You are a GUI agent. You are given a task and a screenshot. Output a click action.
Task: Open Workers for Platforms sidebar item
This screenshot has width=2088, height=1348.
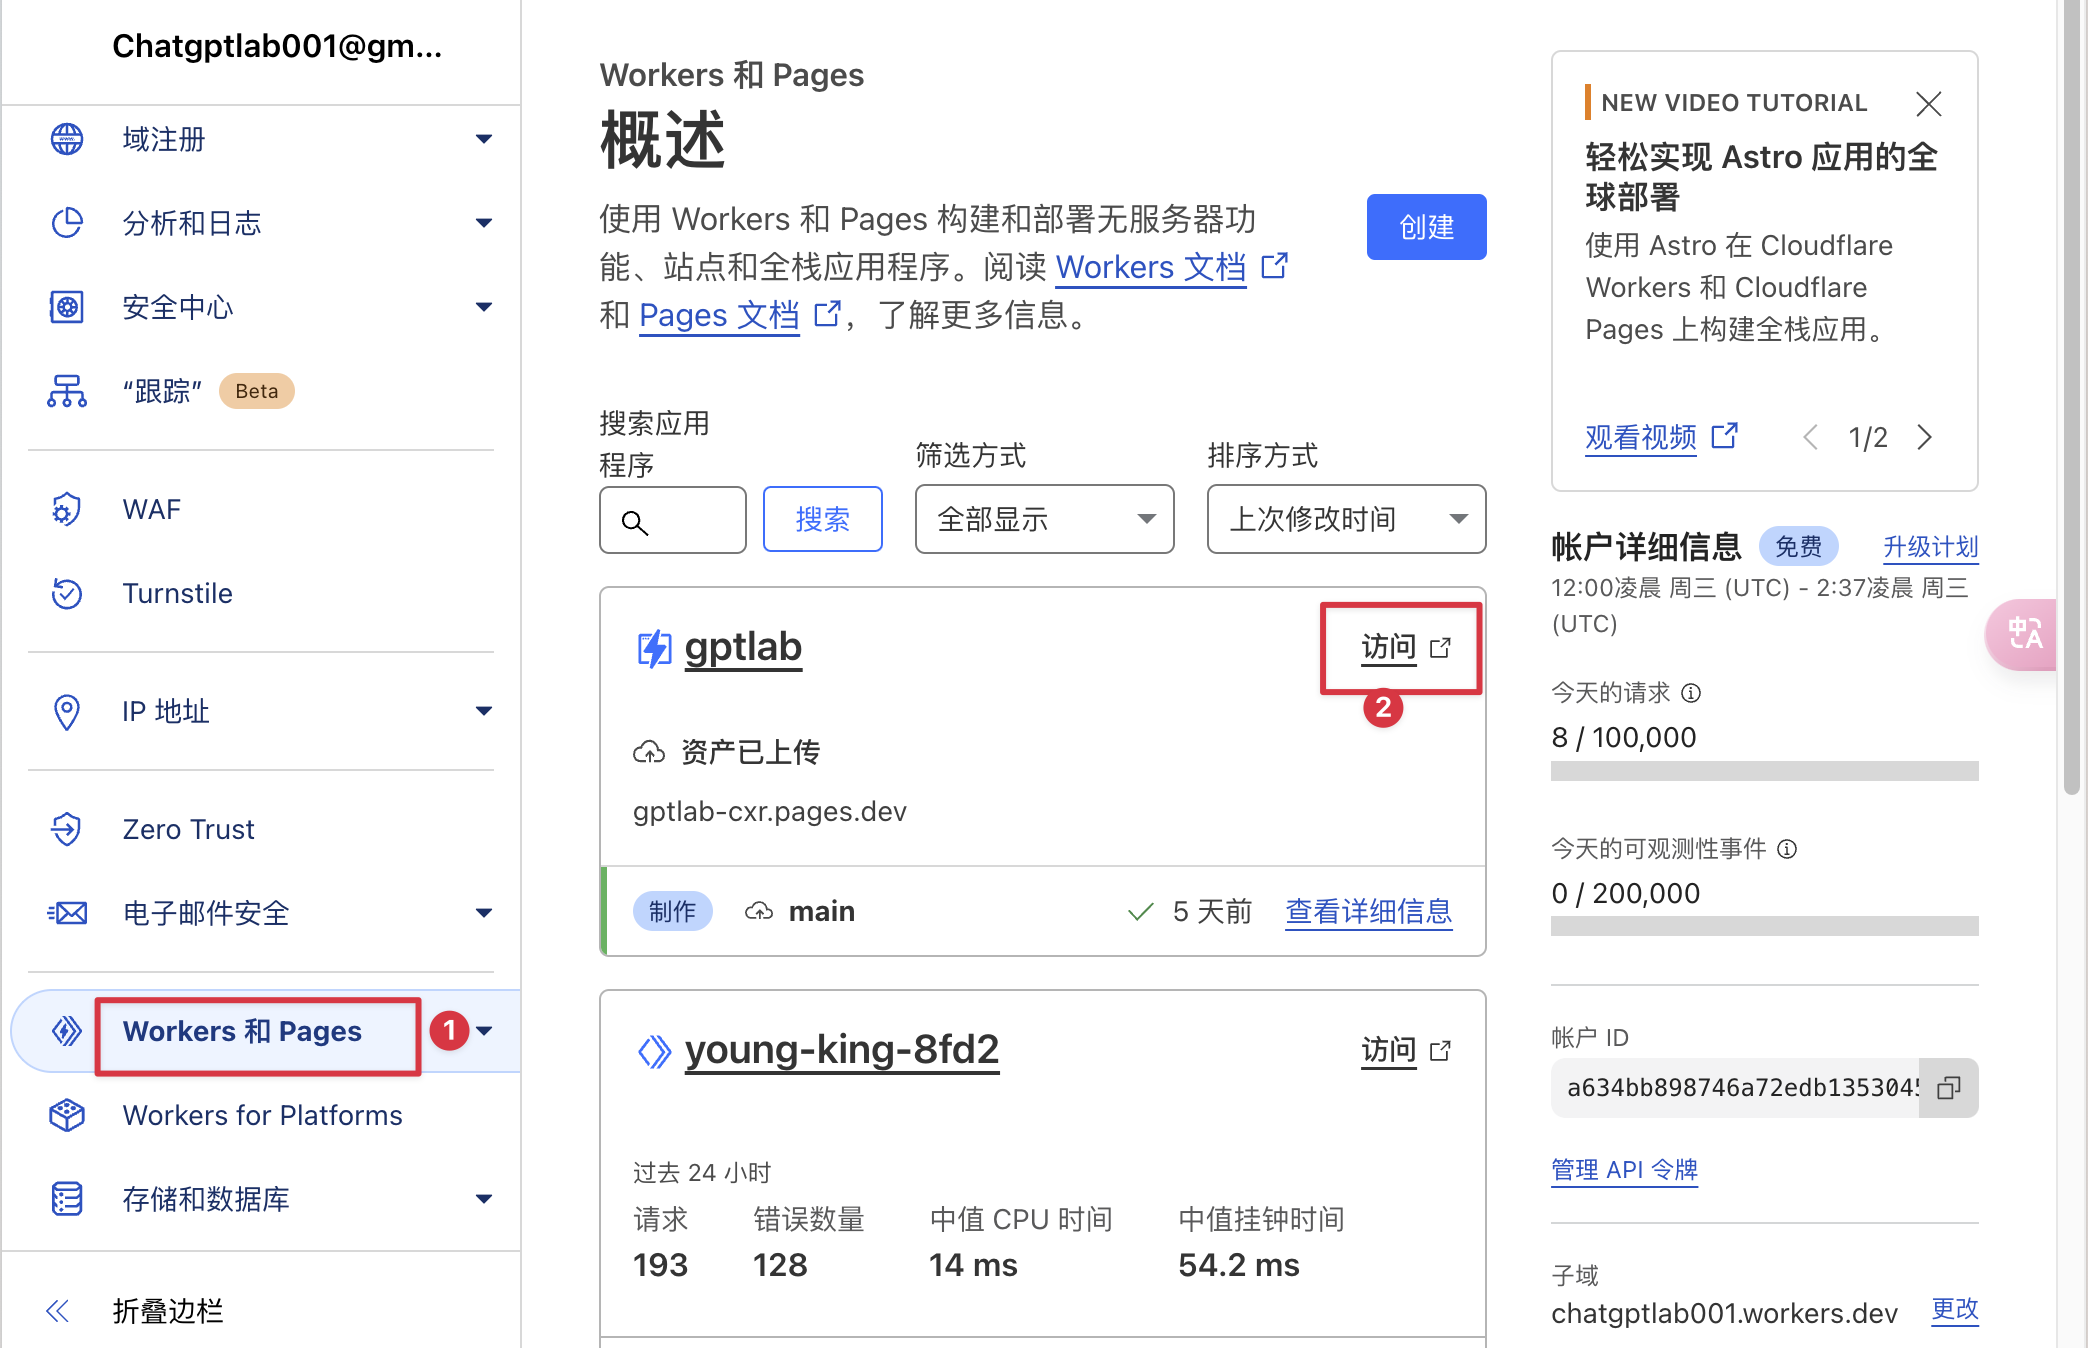[x=262, y=1115]
